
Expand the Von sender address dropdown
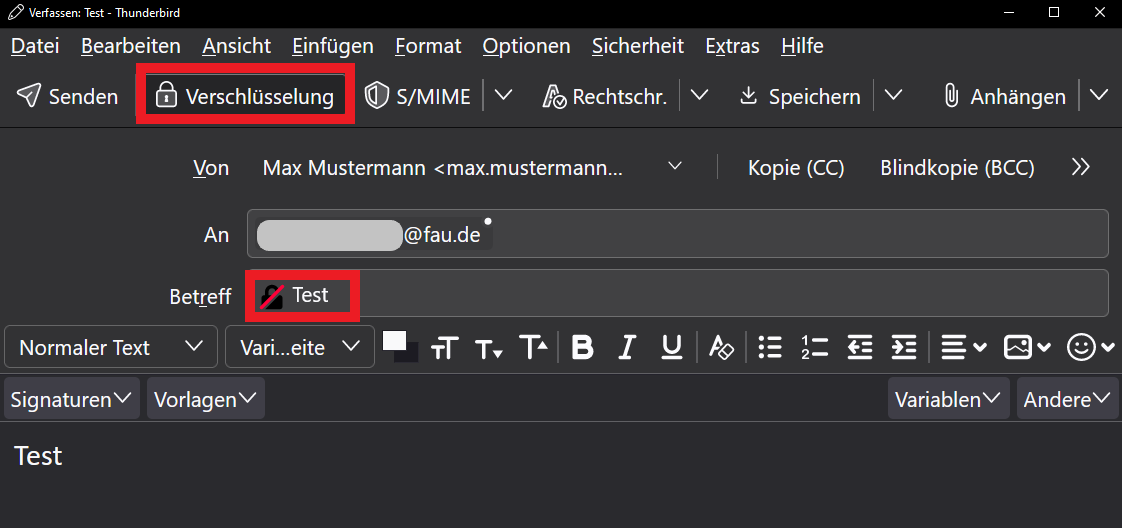coord(675,166)
